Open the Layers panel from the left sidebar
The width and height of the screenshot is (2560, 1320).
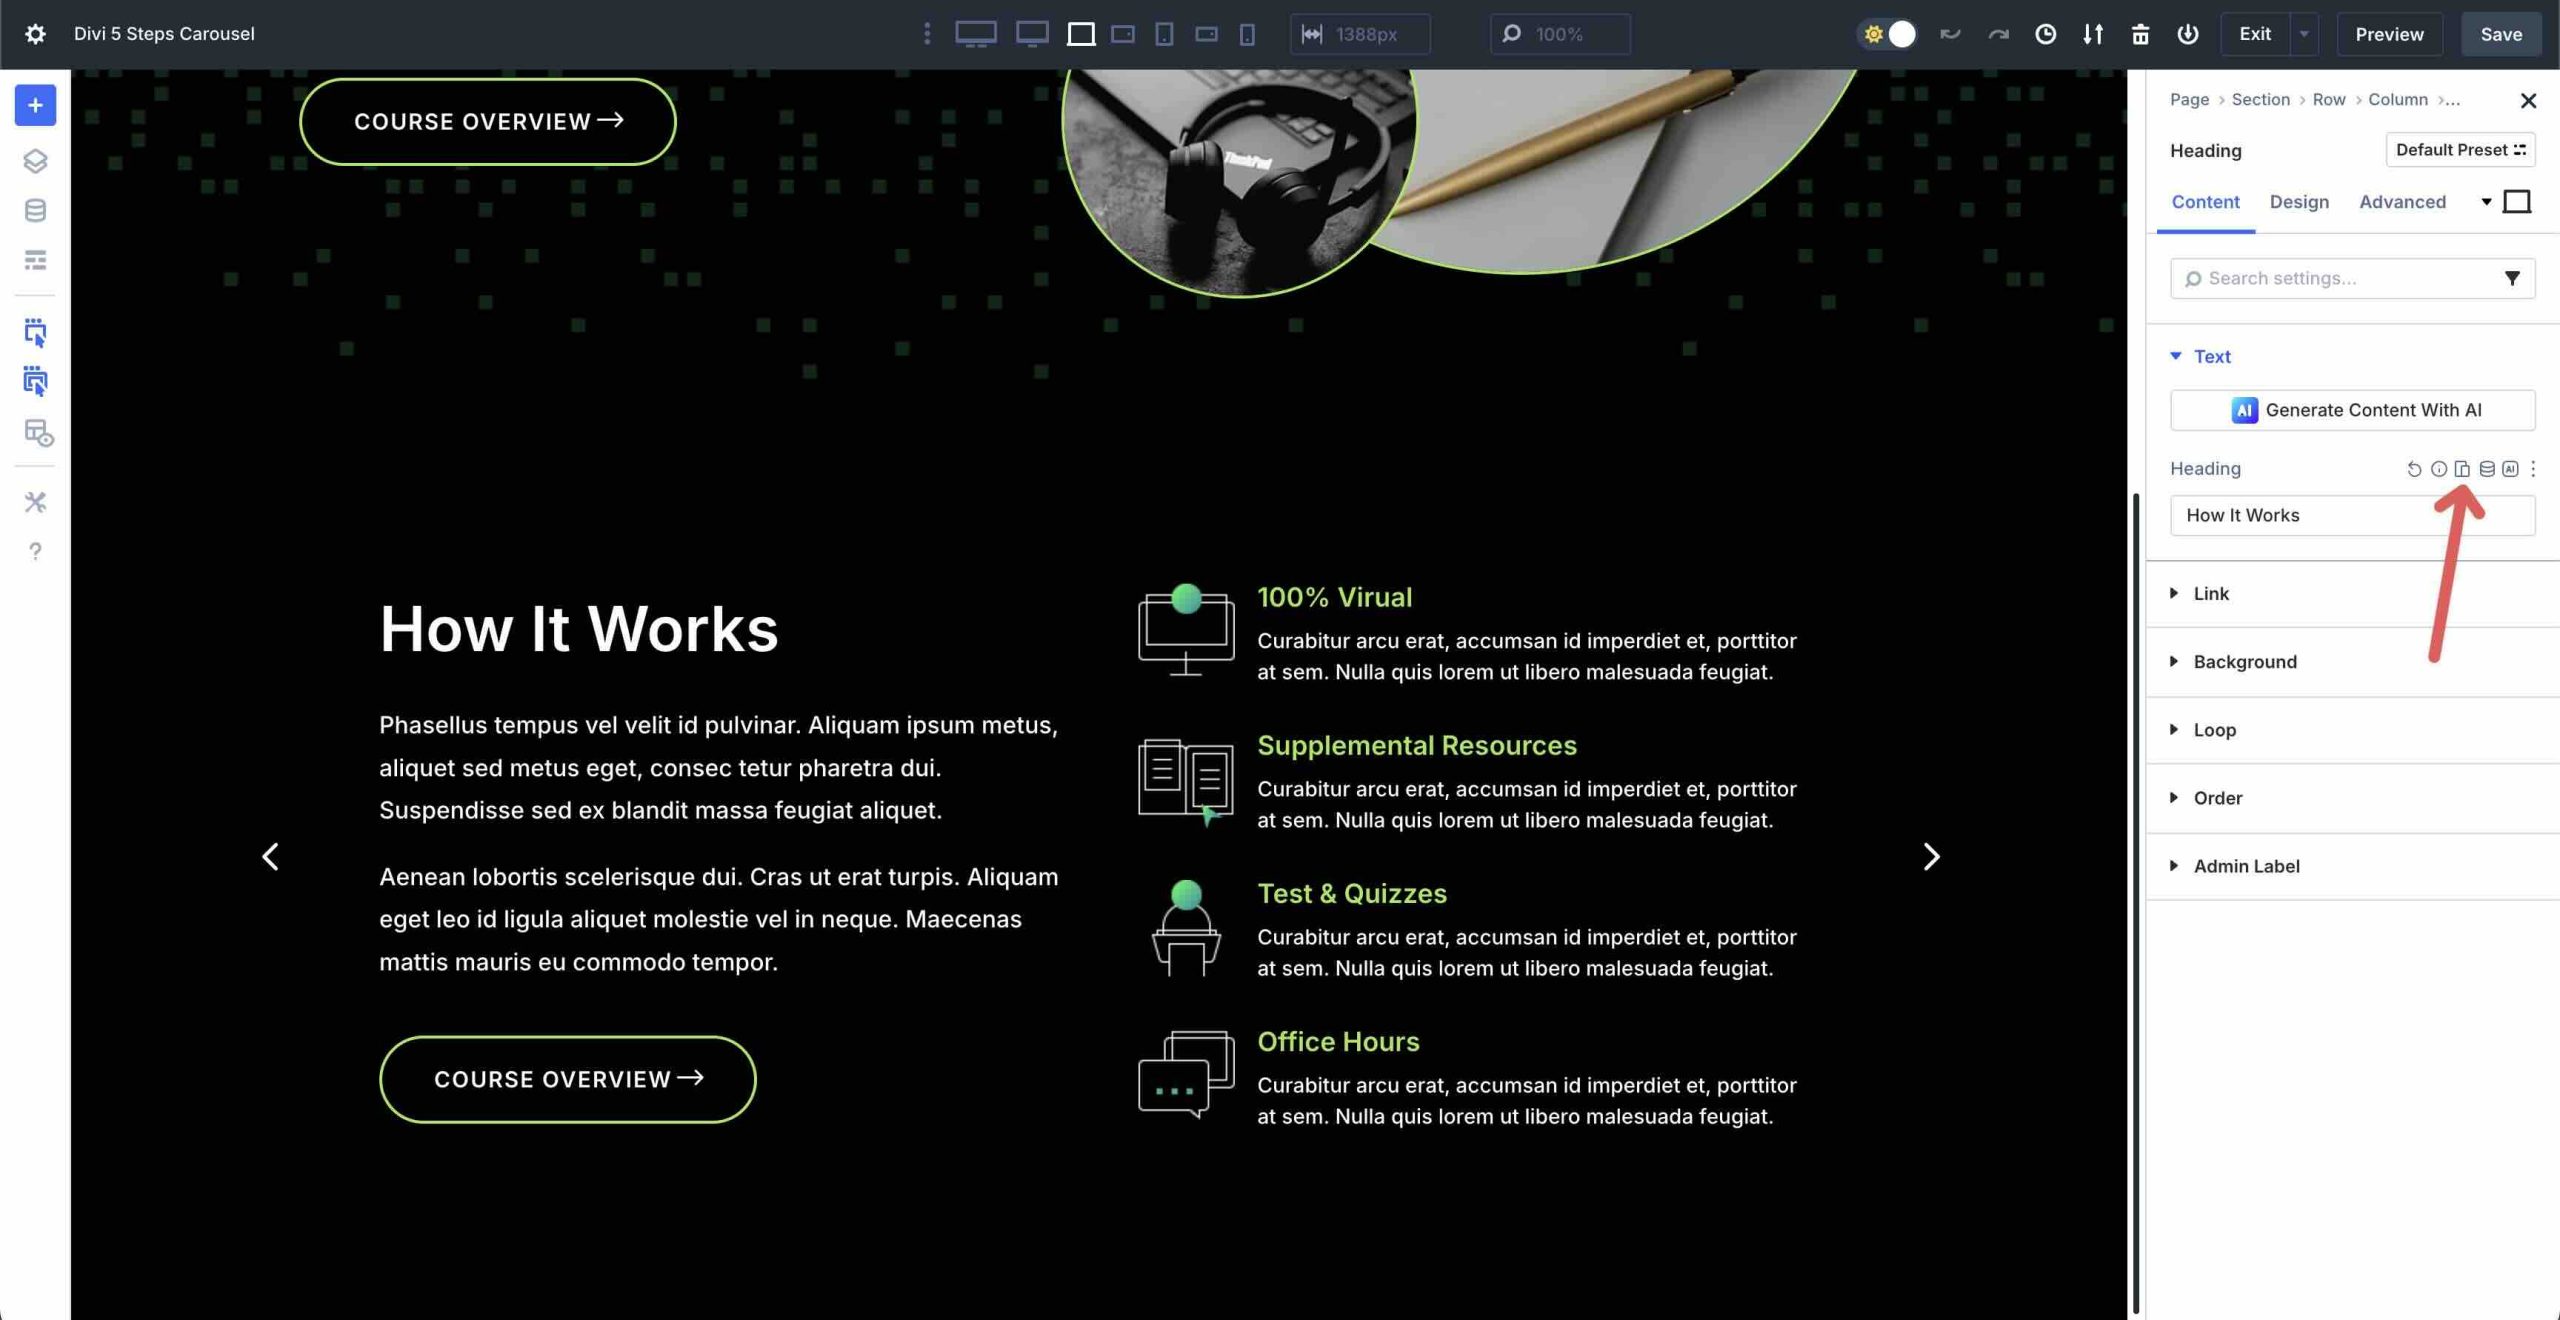point(35,161)
